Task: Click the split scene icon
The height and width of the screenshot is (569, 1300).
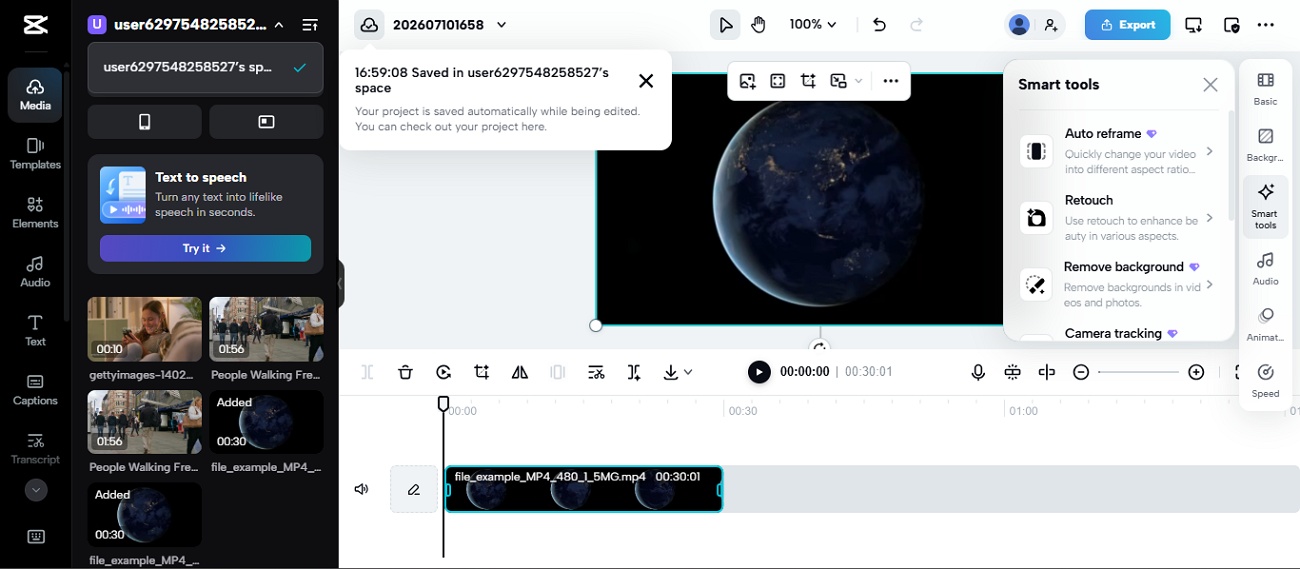Action: (634, 372)
